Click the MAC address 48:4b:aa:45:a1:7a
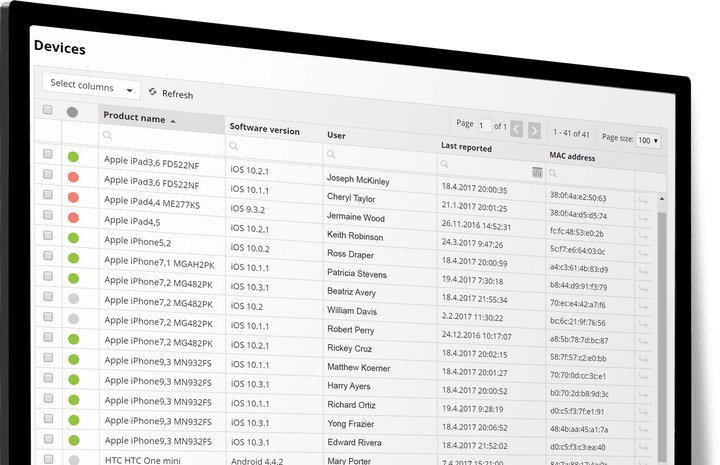This screenshot has height=465, width=720. 579,429
